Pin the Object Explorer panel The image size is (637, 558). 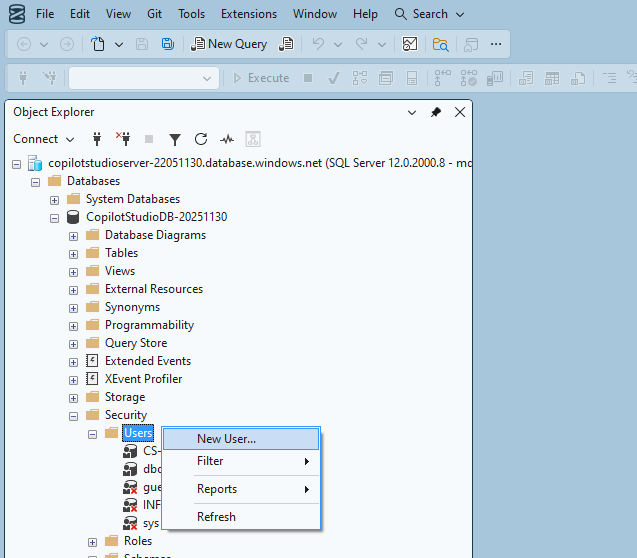(436, 113)
